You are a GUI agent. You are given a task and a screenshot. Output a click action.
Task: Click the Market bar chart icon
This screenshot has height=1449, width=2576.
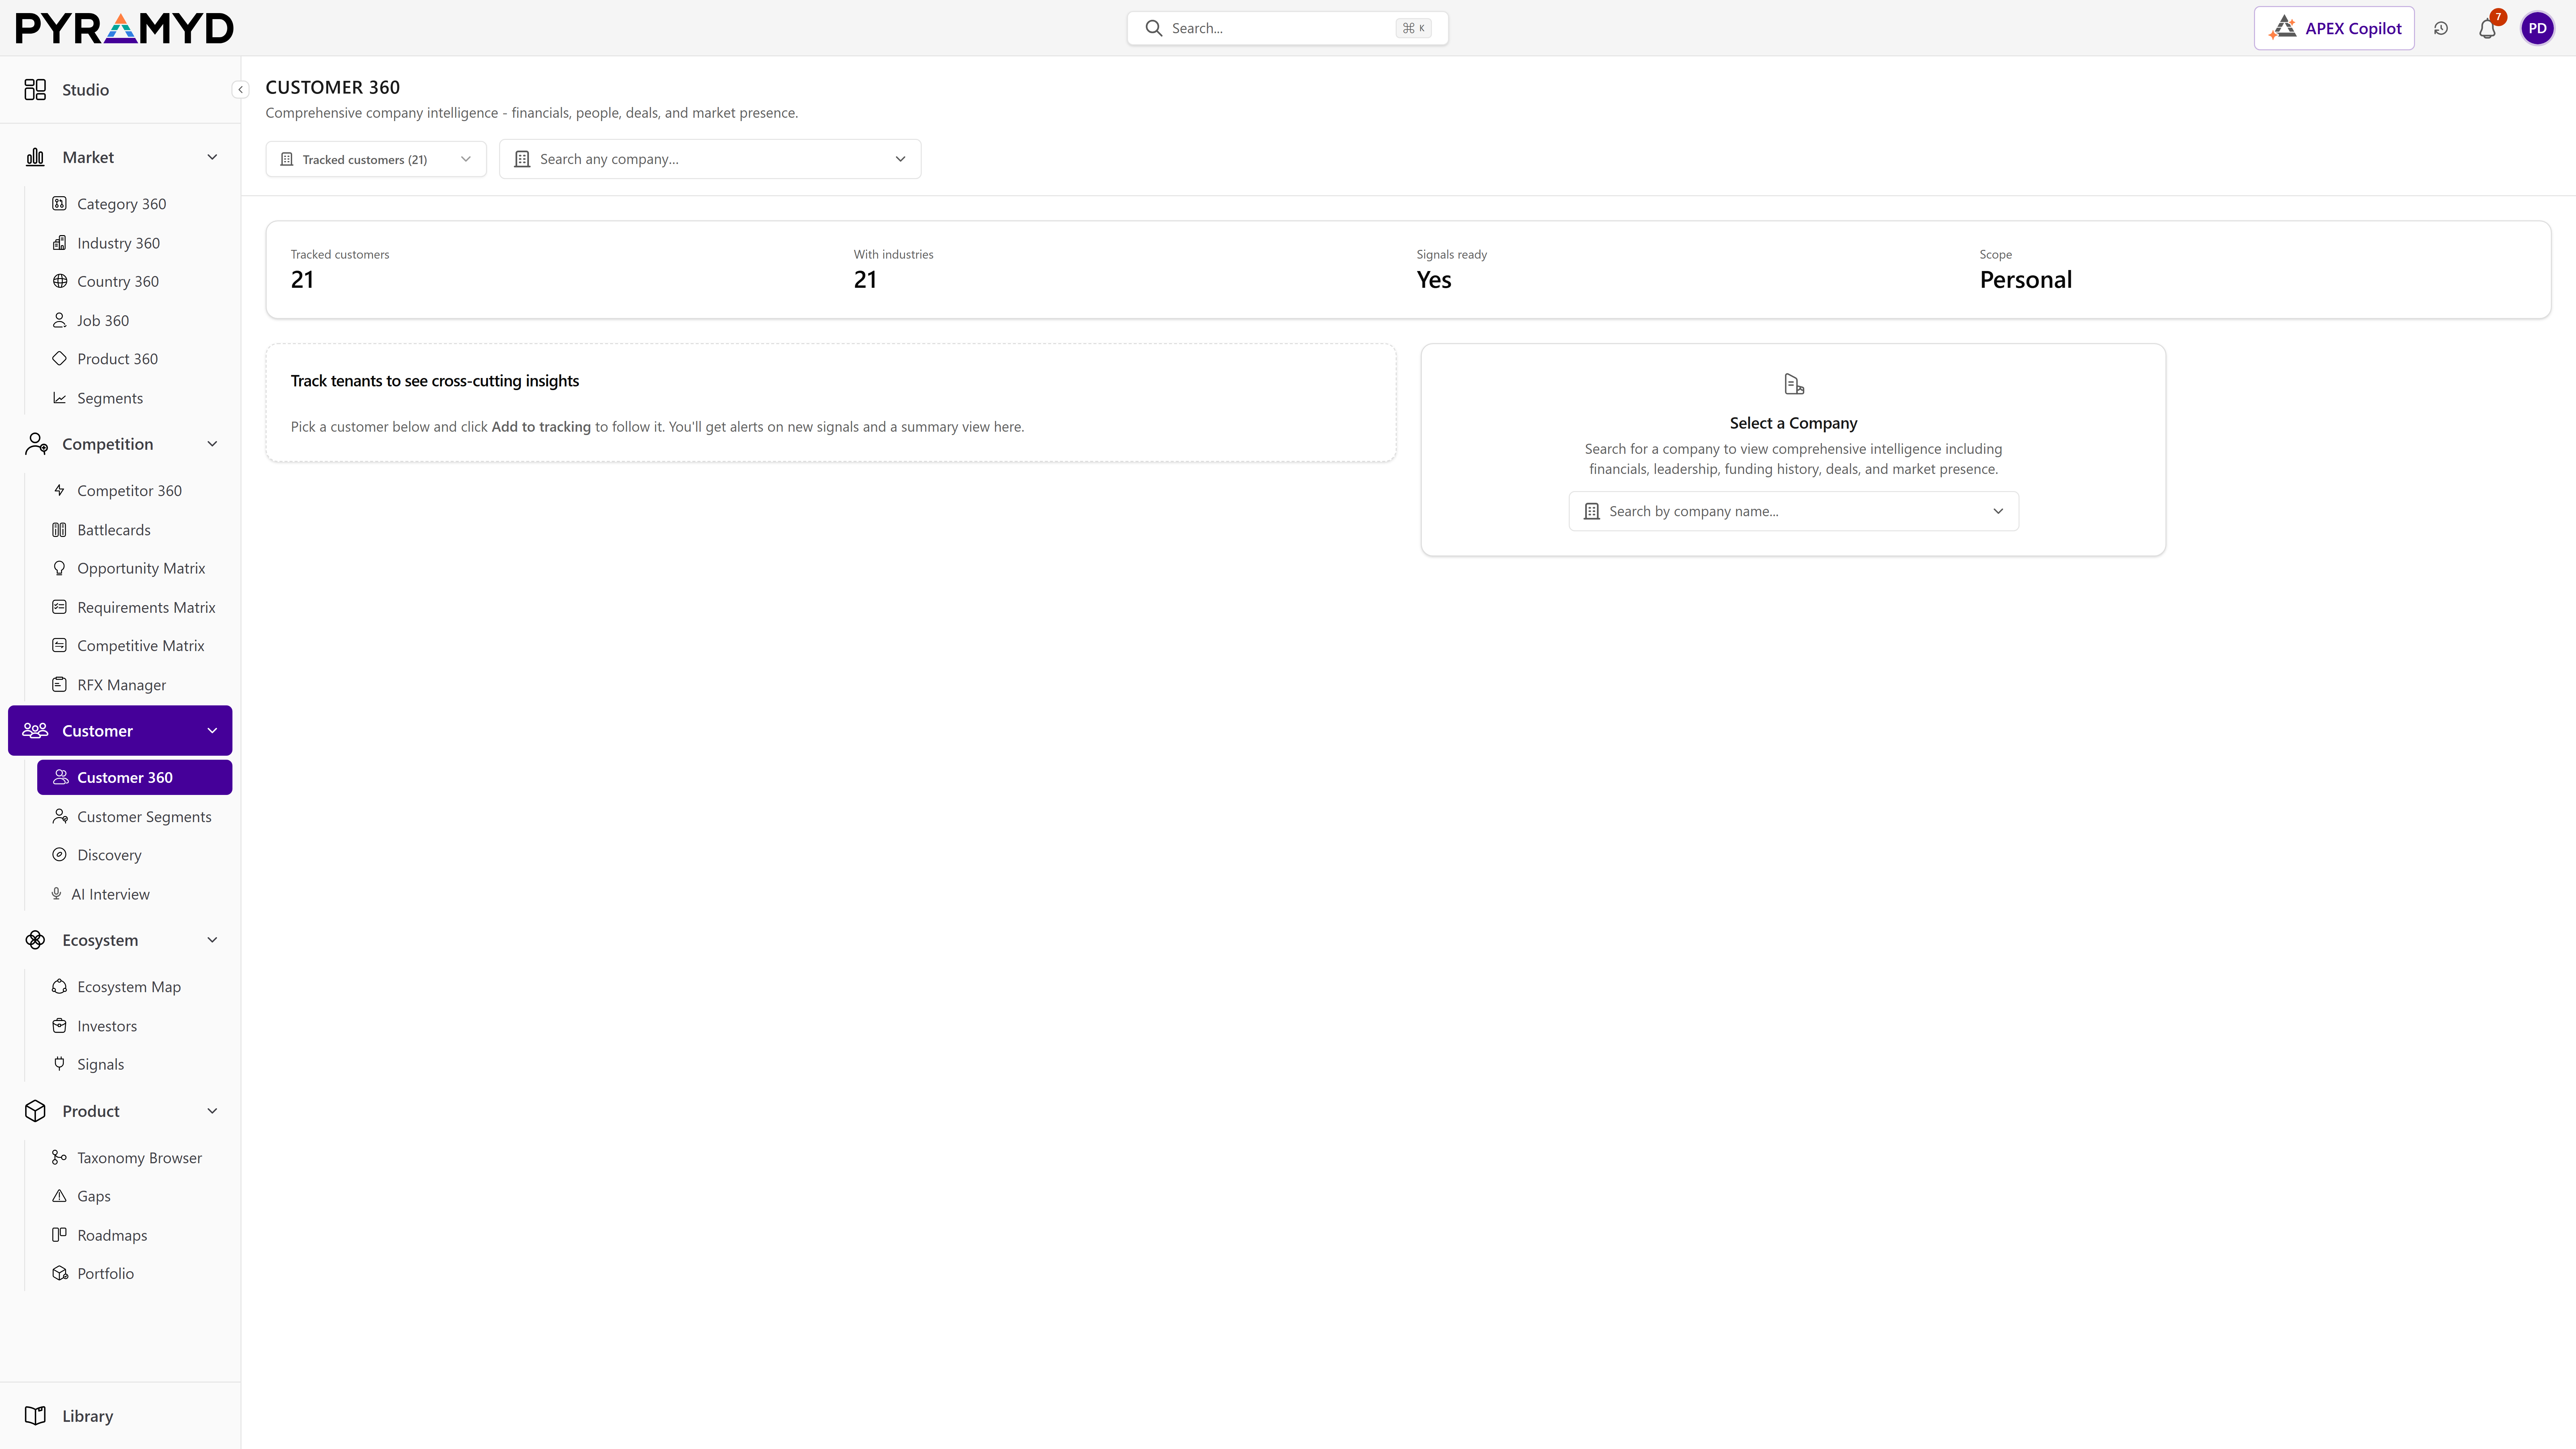(x=35, y=157)
